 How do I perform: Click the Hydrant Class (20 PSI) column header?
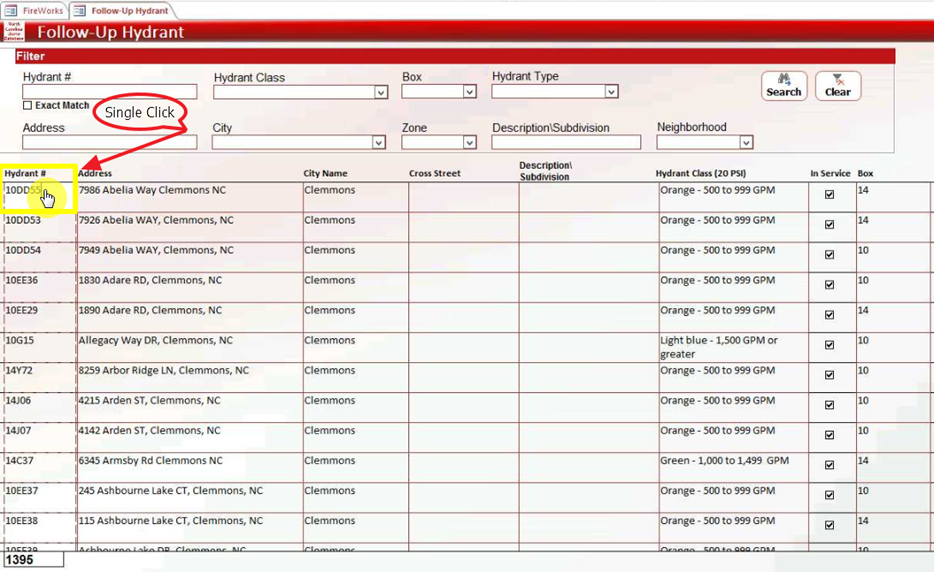[700, 173]
